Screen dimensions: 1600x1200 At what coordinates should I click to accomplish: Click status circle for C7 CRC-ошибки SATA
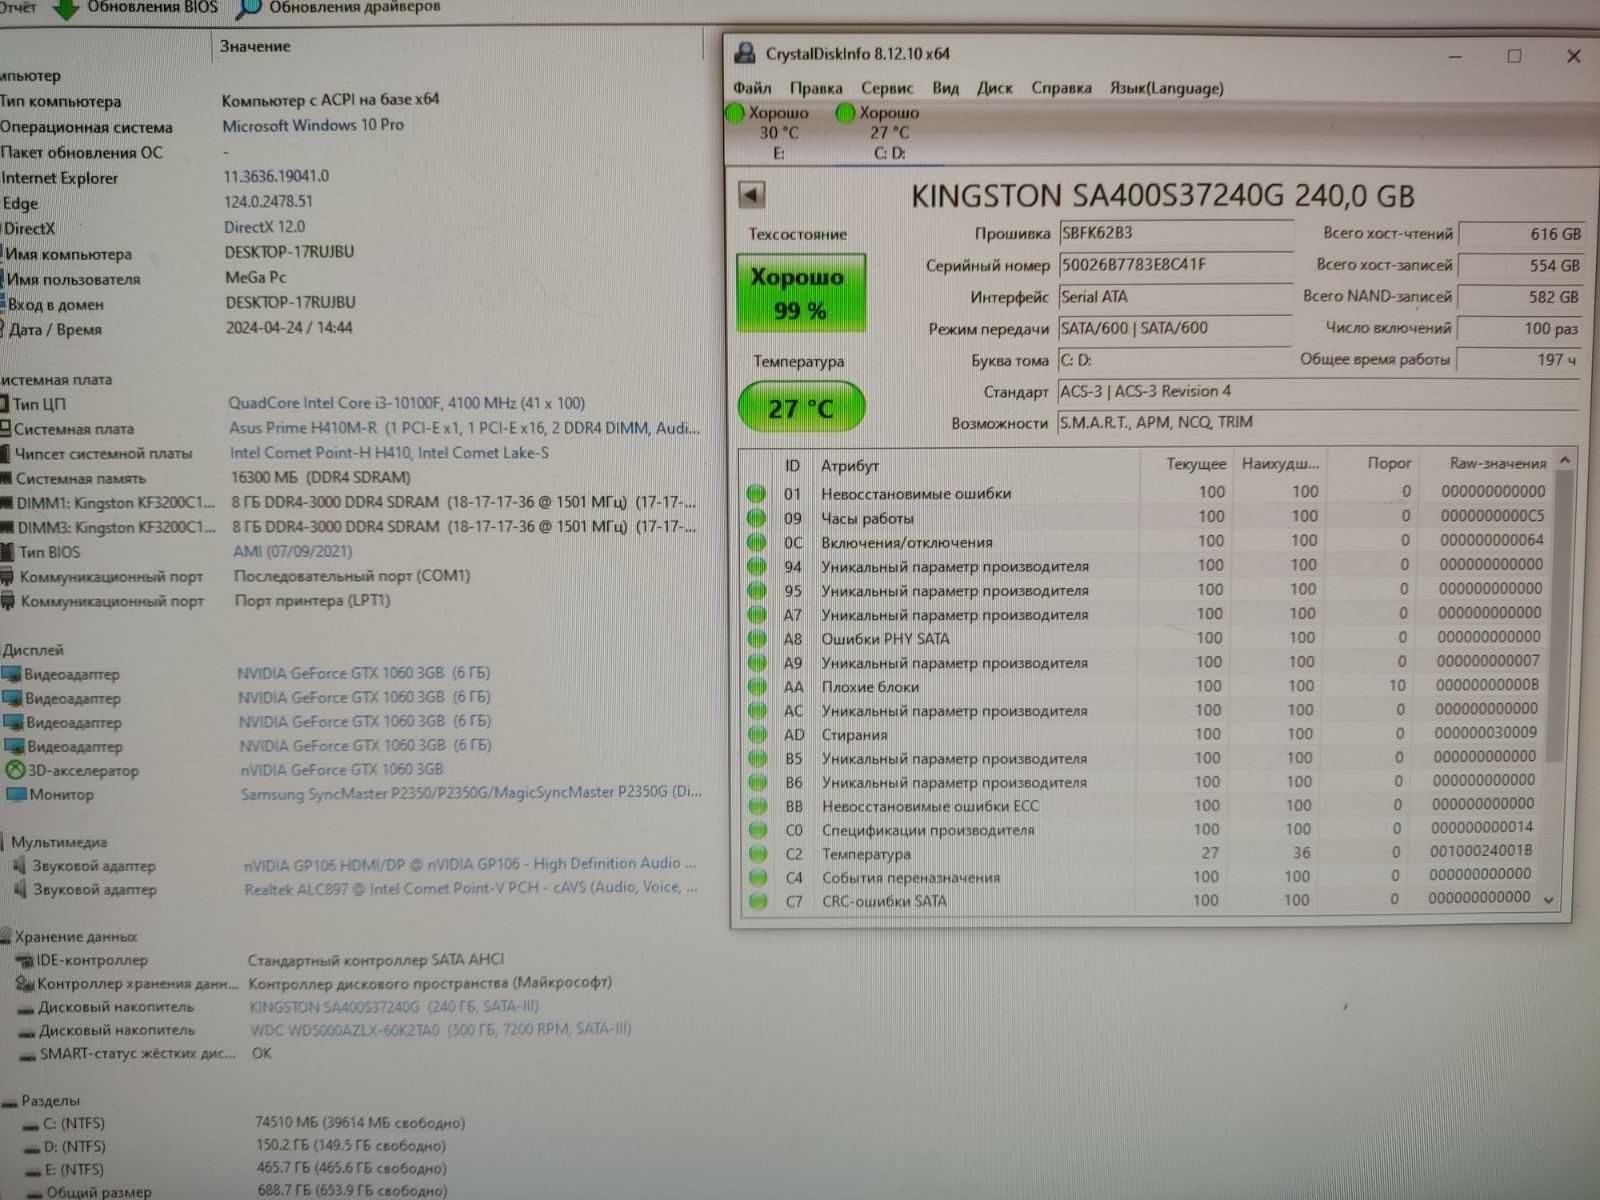758,901
